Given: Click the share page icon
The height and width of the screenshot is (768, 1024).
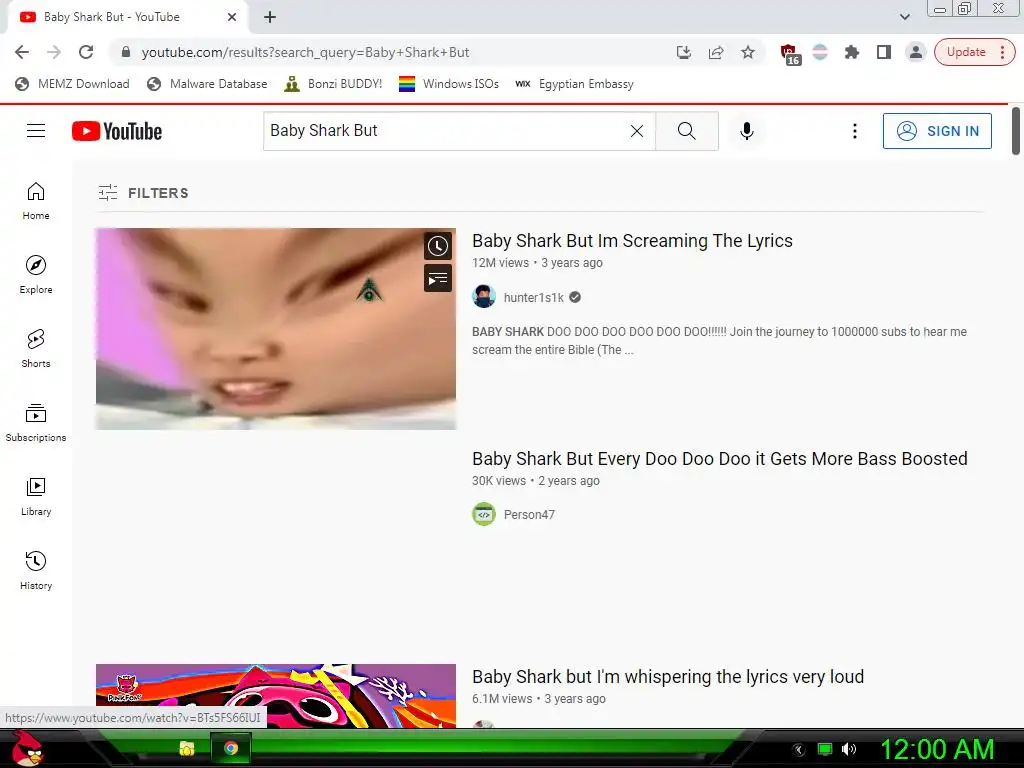Looking at the screenshot, I should pos(716,52).
